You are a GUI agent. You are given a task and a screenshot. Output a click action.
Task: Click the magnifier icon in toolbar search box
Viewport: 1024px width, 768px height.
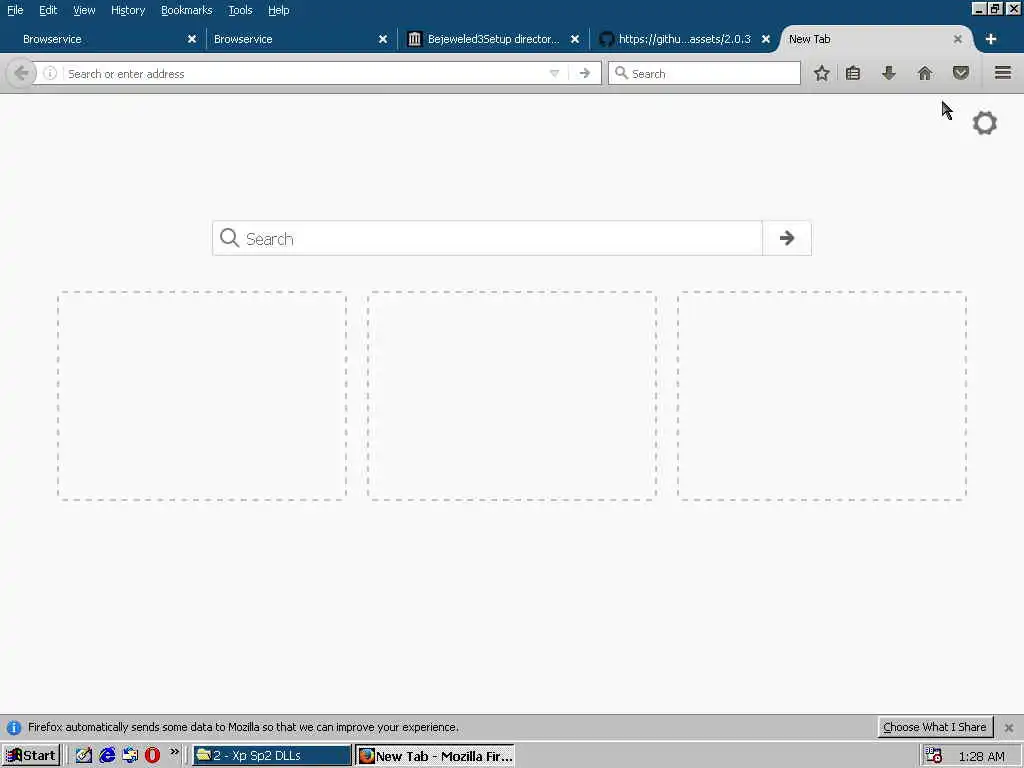[621, 73]
